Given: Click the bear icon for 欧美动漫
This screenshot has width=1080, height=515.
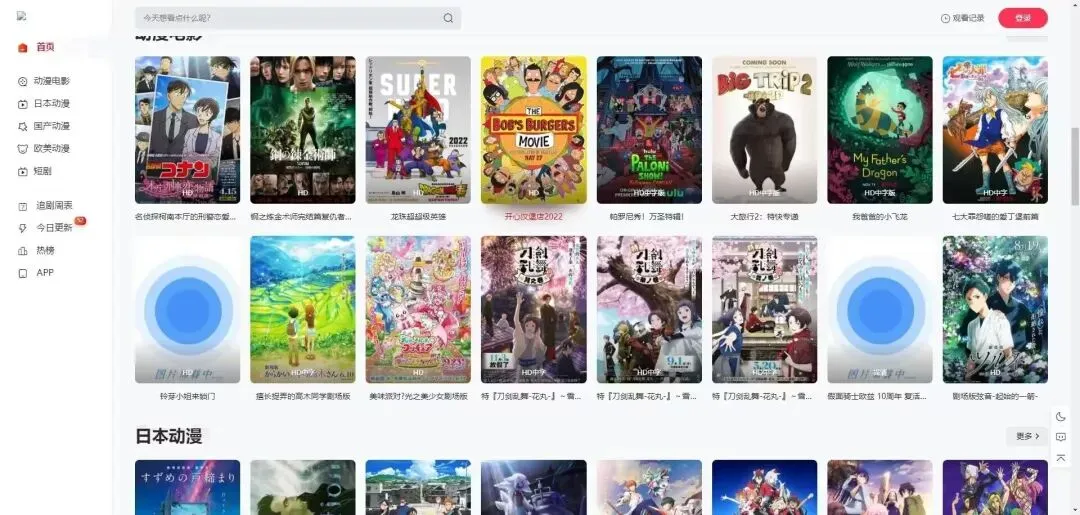Looking at the screenshot, I should tap(23, 149).
